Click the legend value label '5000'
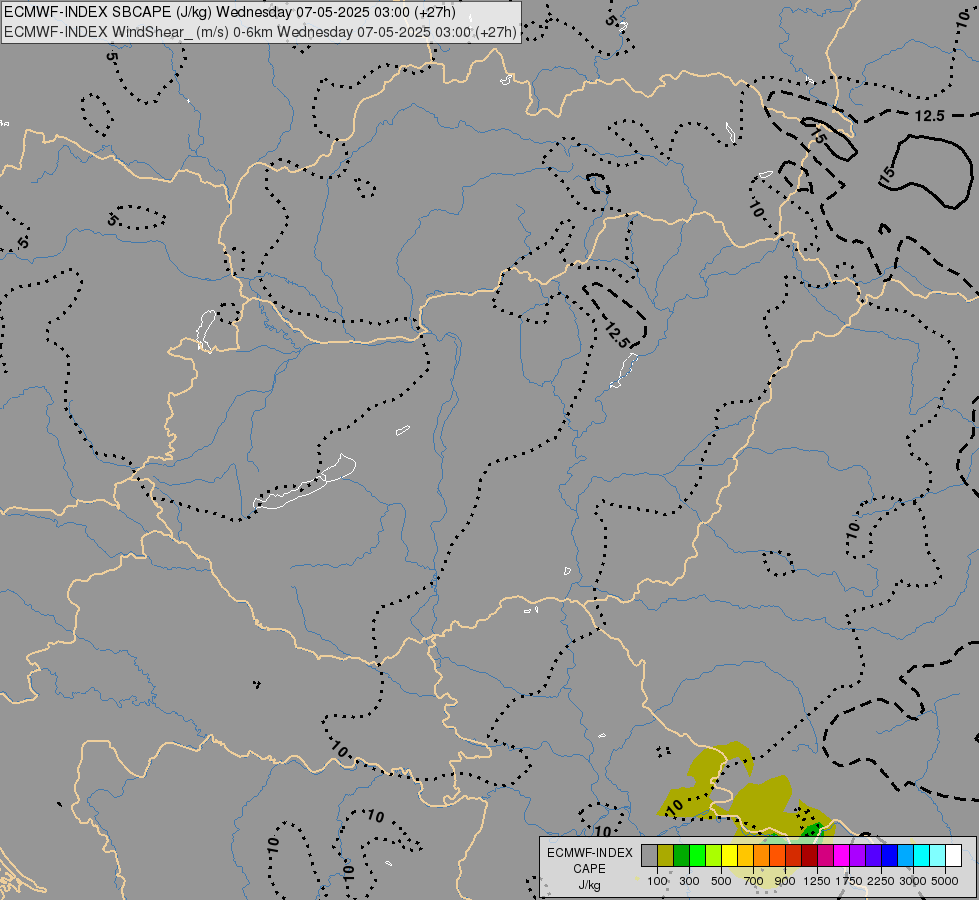 [945, 881]
